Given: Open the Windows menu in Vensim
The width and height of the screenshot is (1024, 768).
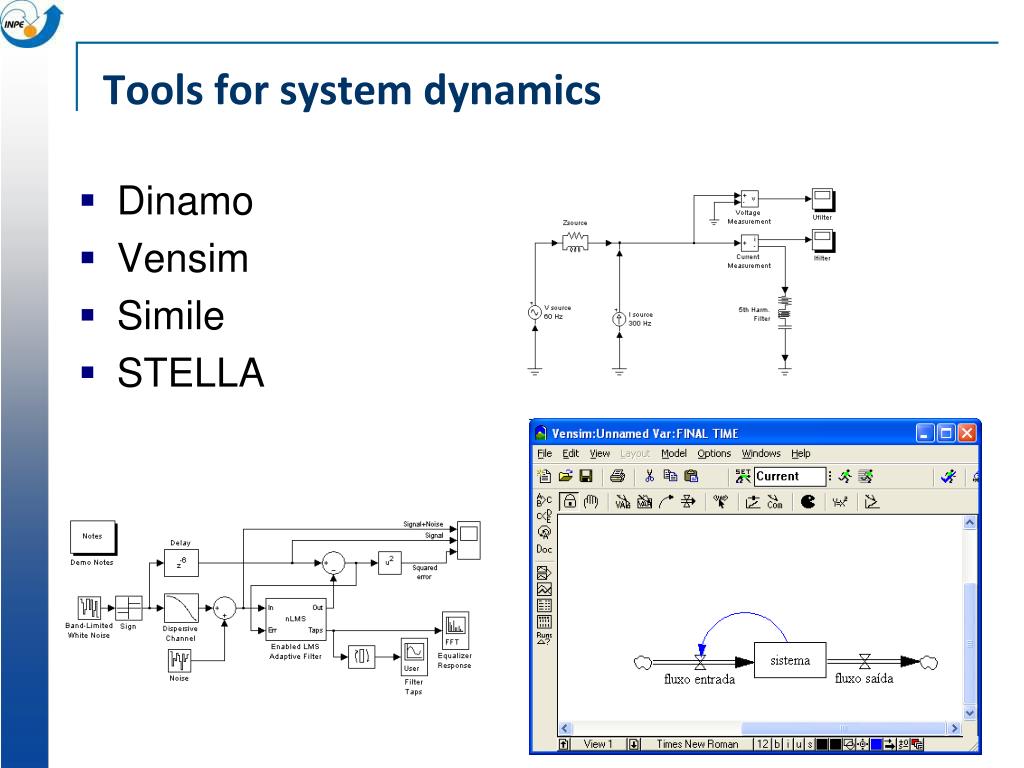Looking at the screenshot, I should tap(761, 453).
